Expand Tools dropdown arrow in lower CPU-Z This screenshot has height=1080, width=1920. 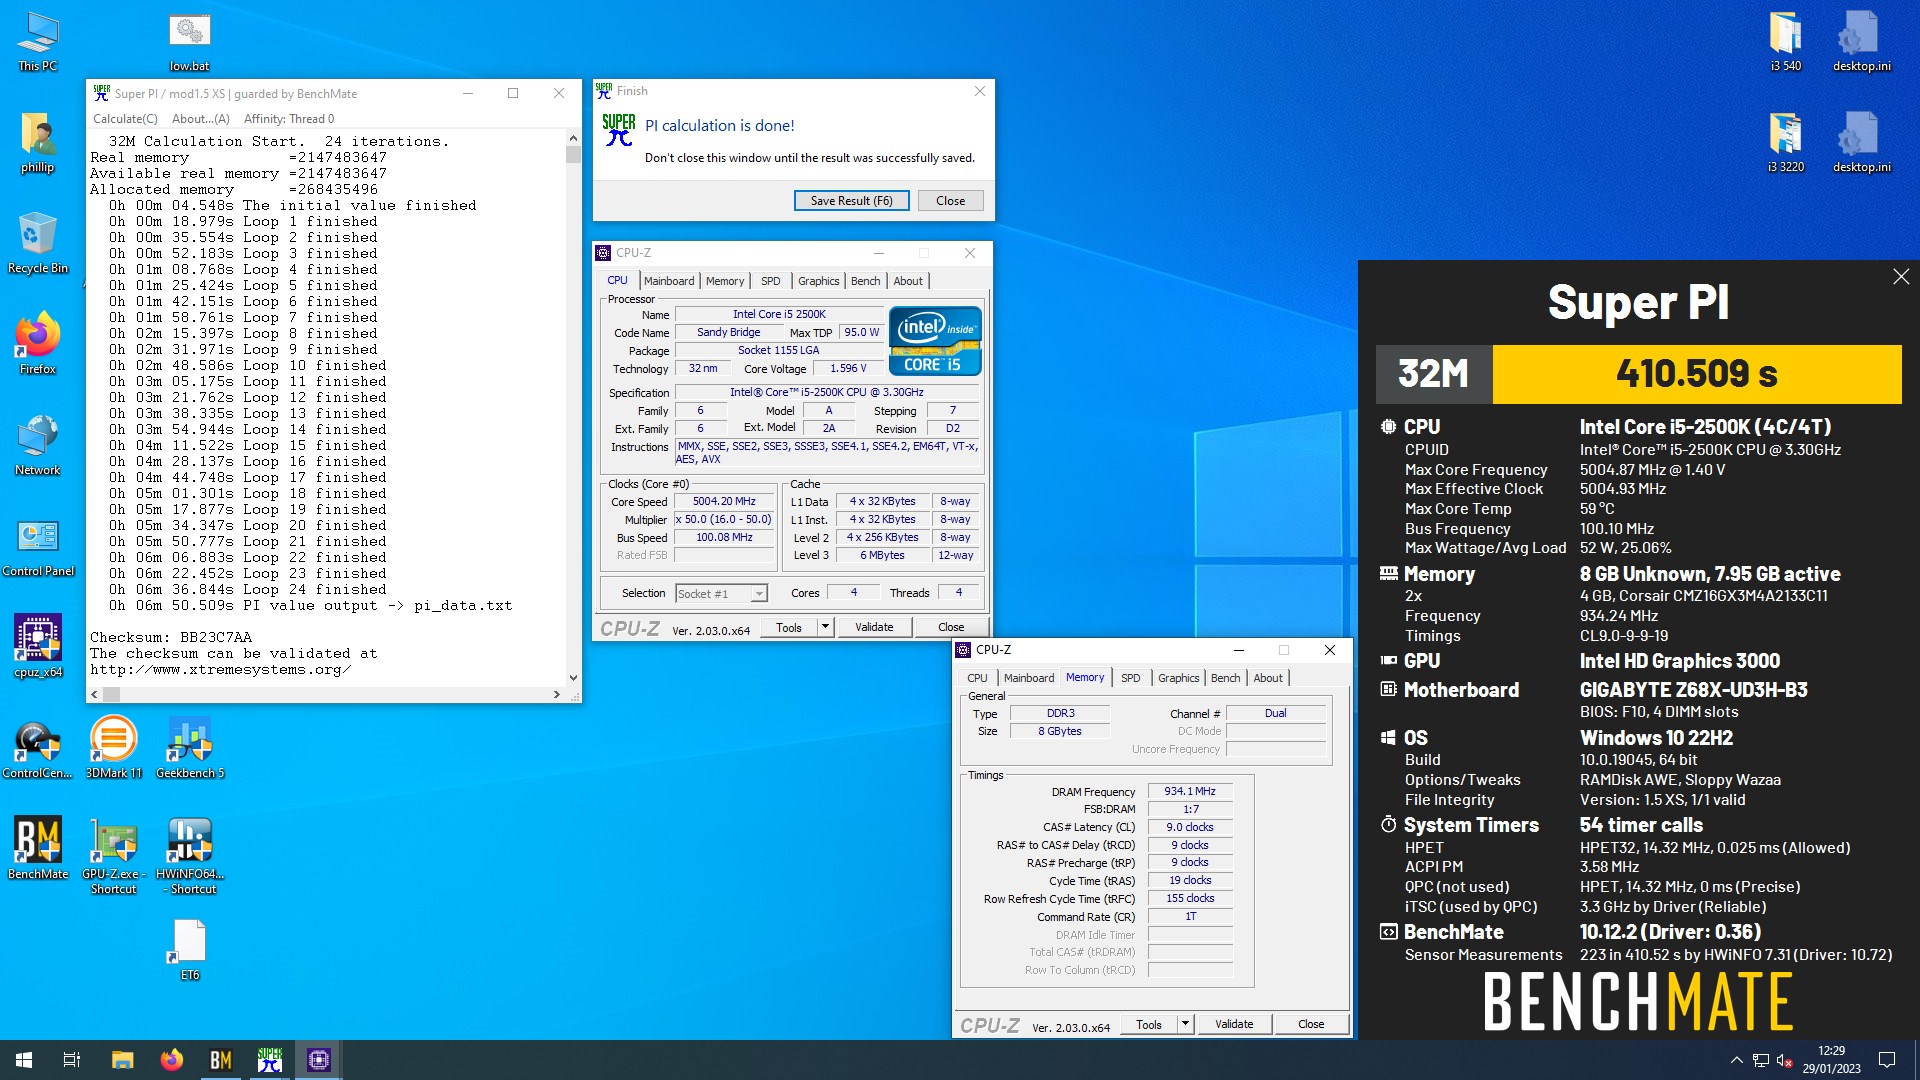click(x=1185, y=1024)
